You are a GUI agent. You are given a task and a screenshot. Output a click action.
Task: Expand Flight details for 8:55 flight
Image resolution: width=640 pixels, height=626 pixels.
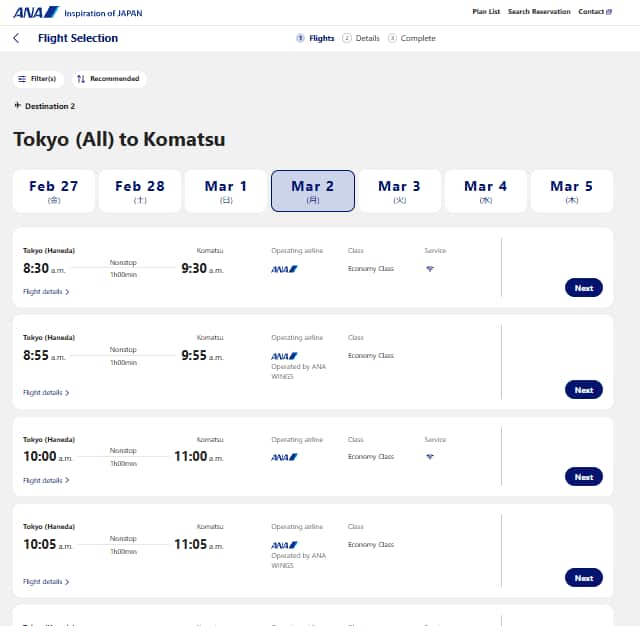point(46,393)
